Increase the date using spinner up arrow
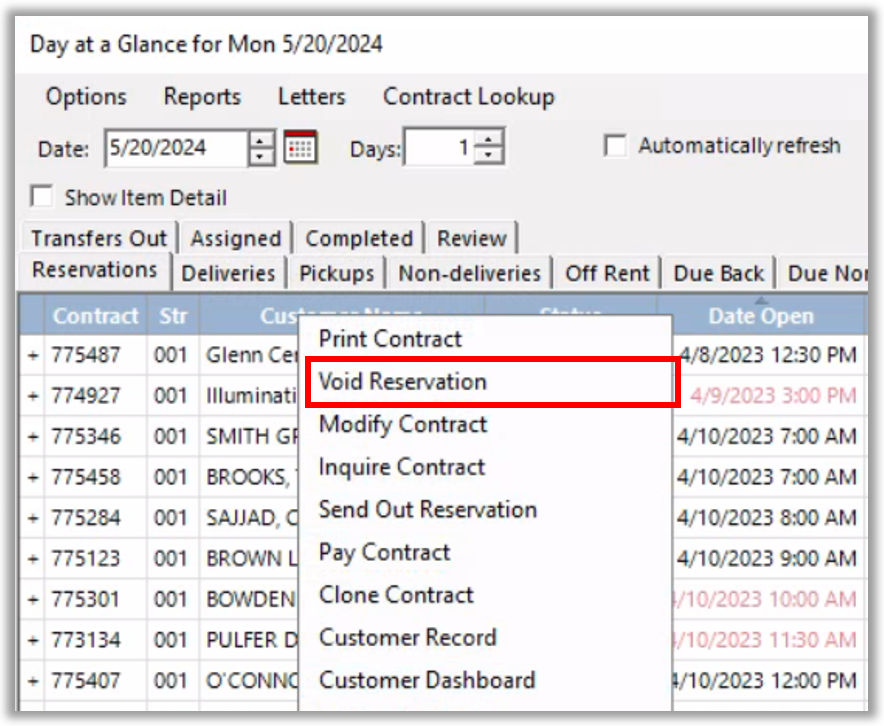Viewport: 884px width, 726px height. pos(262,140)
